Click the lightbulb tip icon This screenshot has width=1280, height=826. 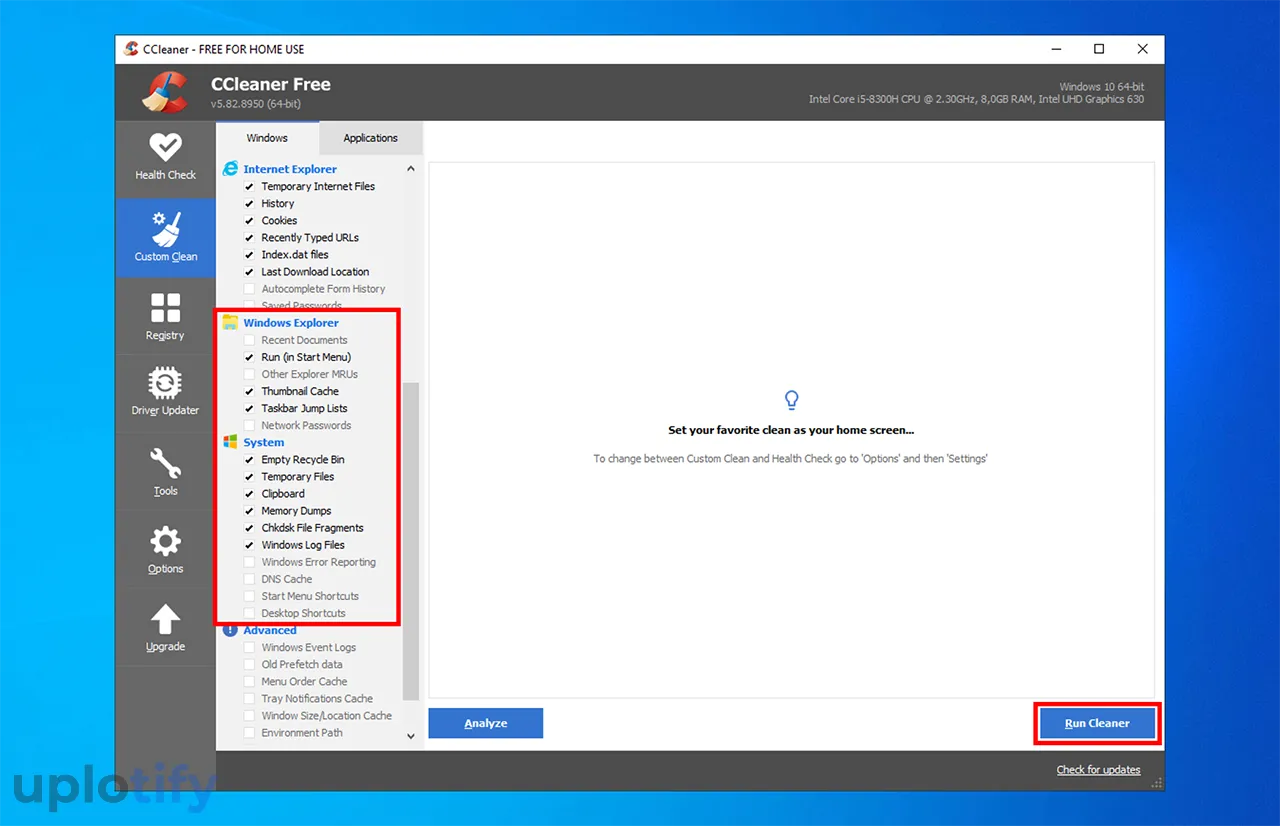point(791,400)
